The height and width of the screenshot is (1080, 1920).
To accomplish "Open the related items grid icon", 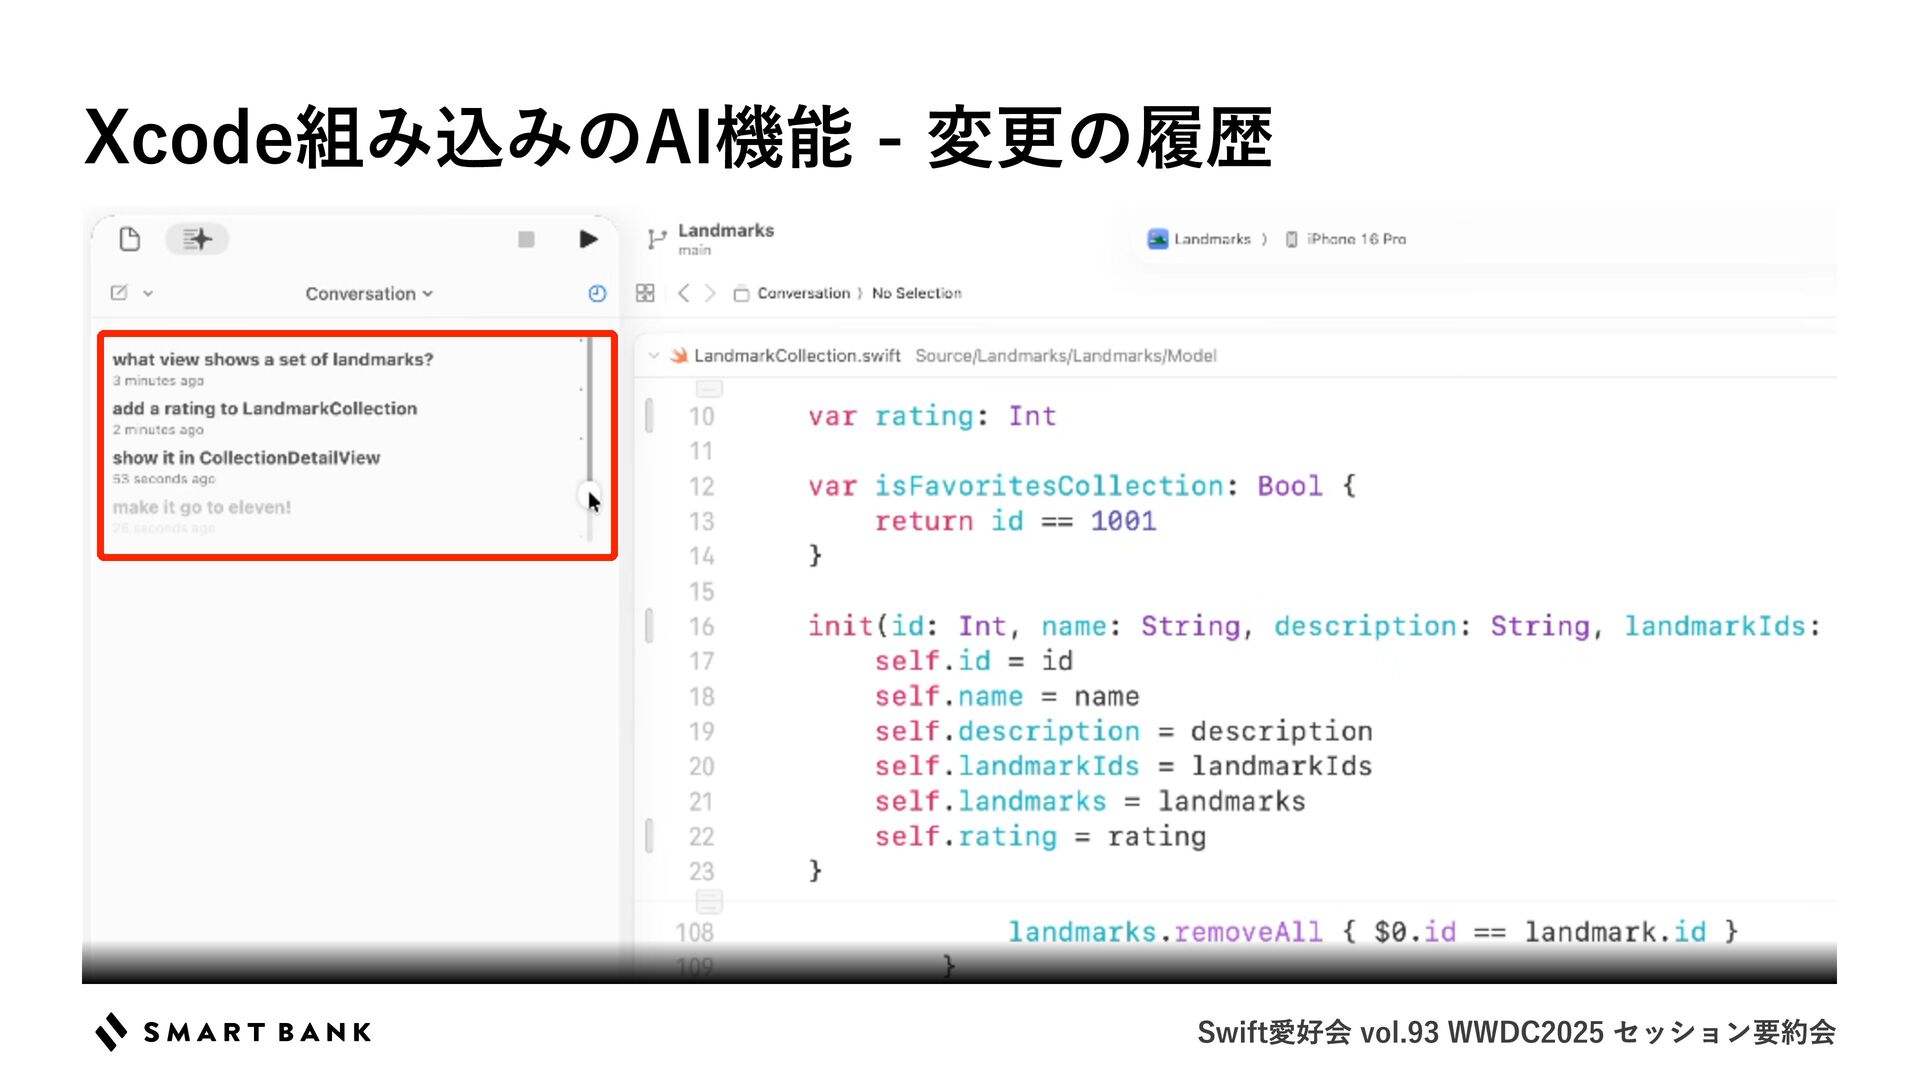I will coord(645,293).
